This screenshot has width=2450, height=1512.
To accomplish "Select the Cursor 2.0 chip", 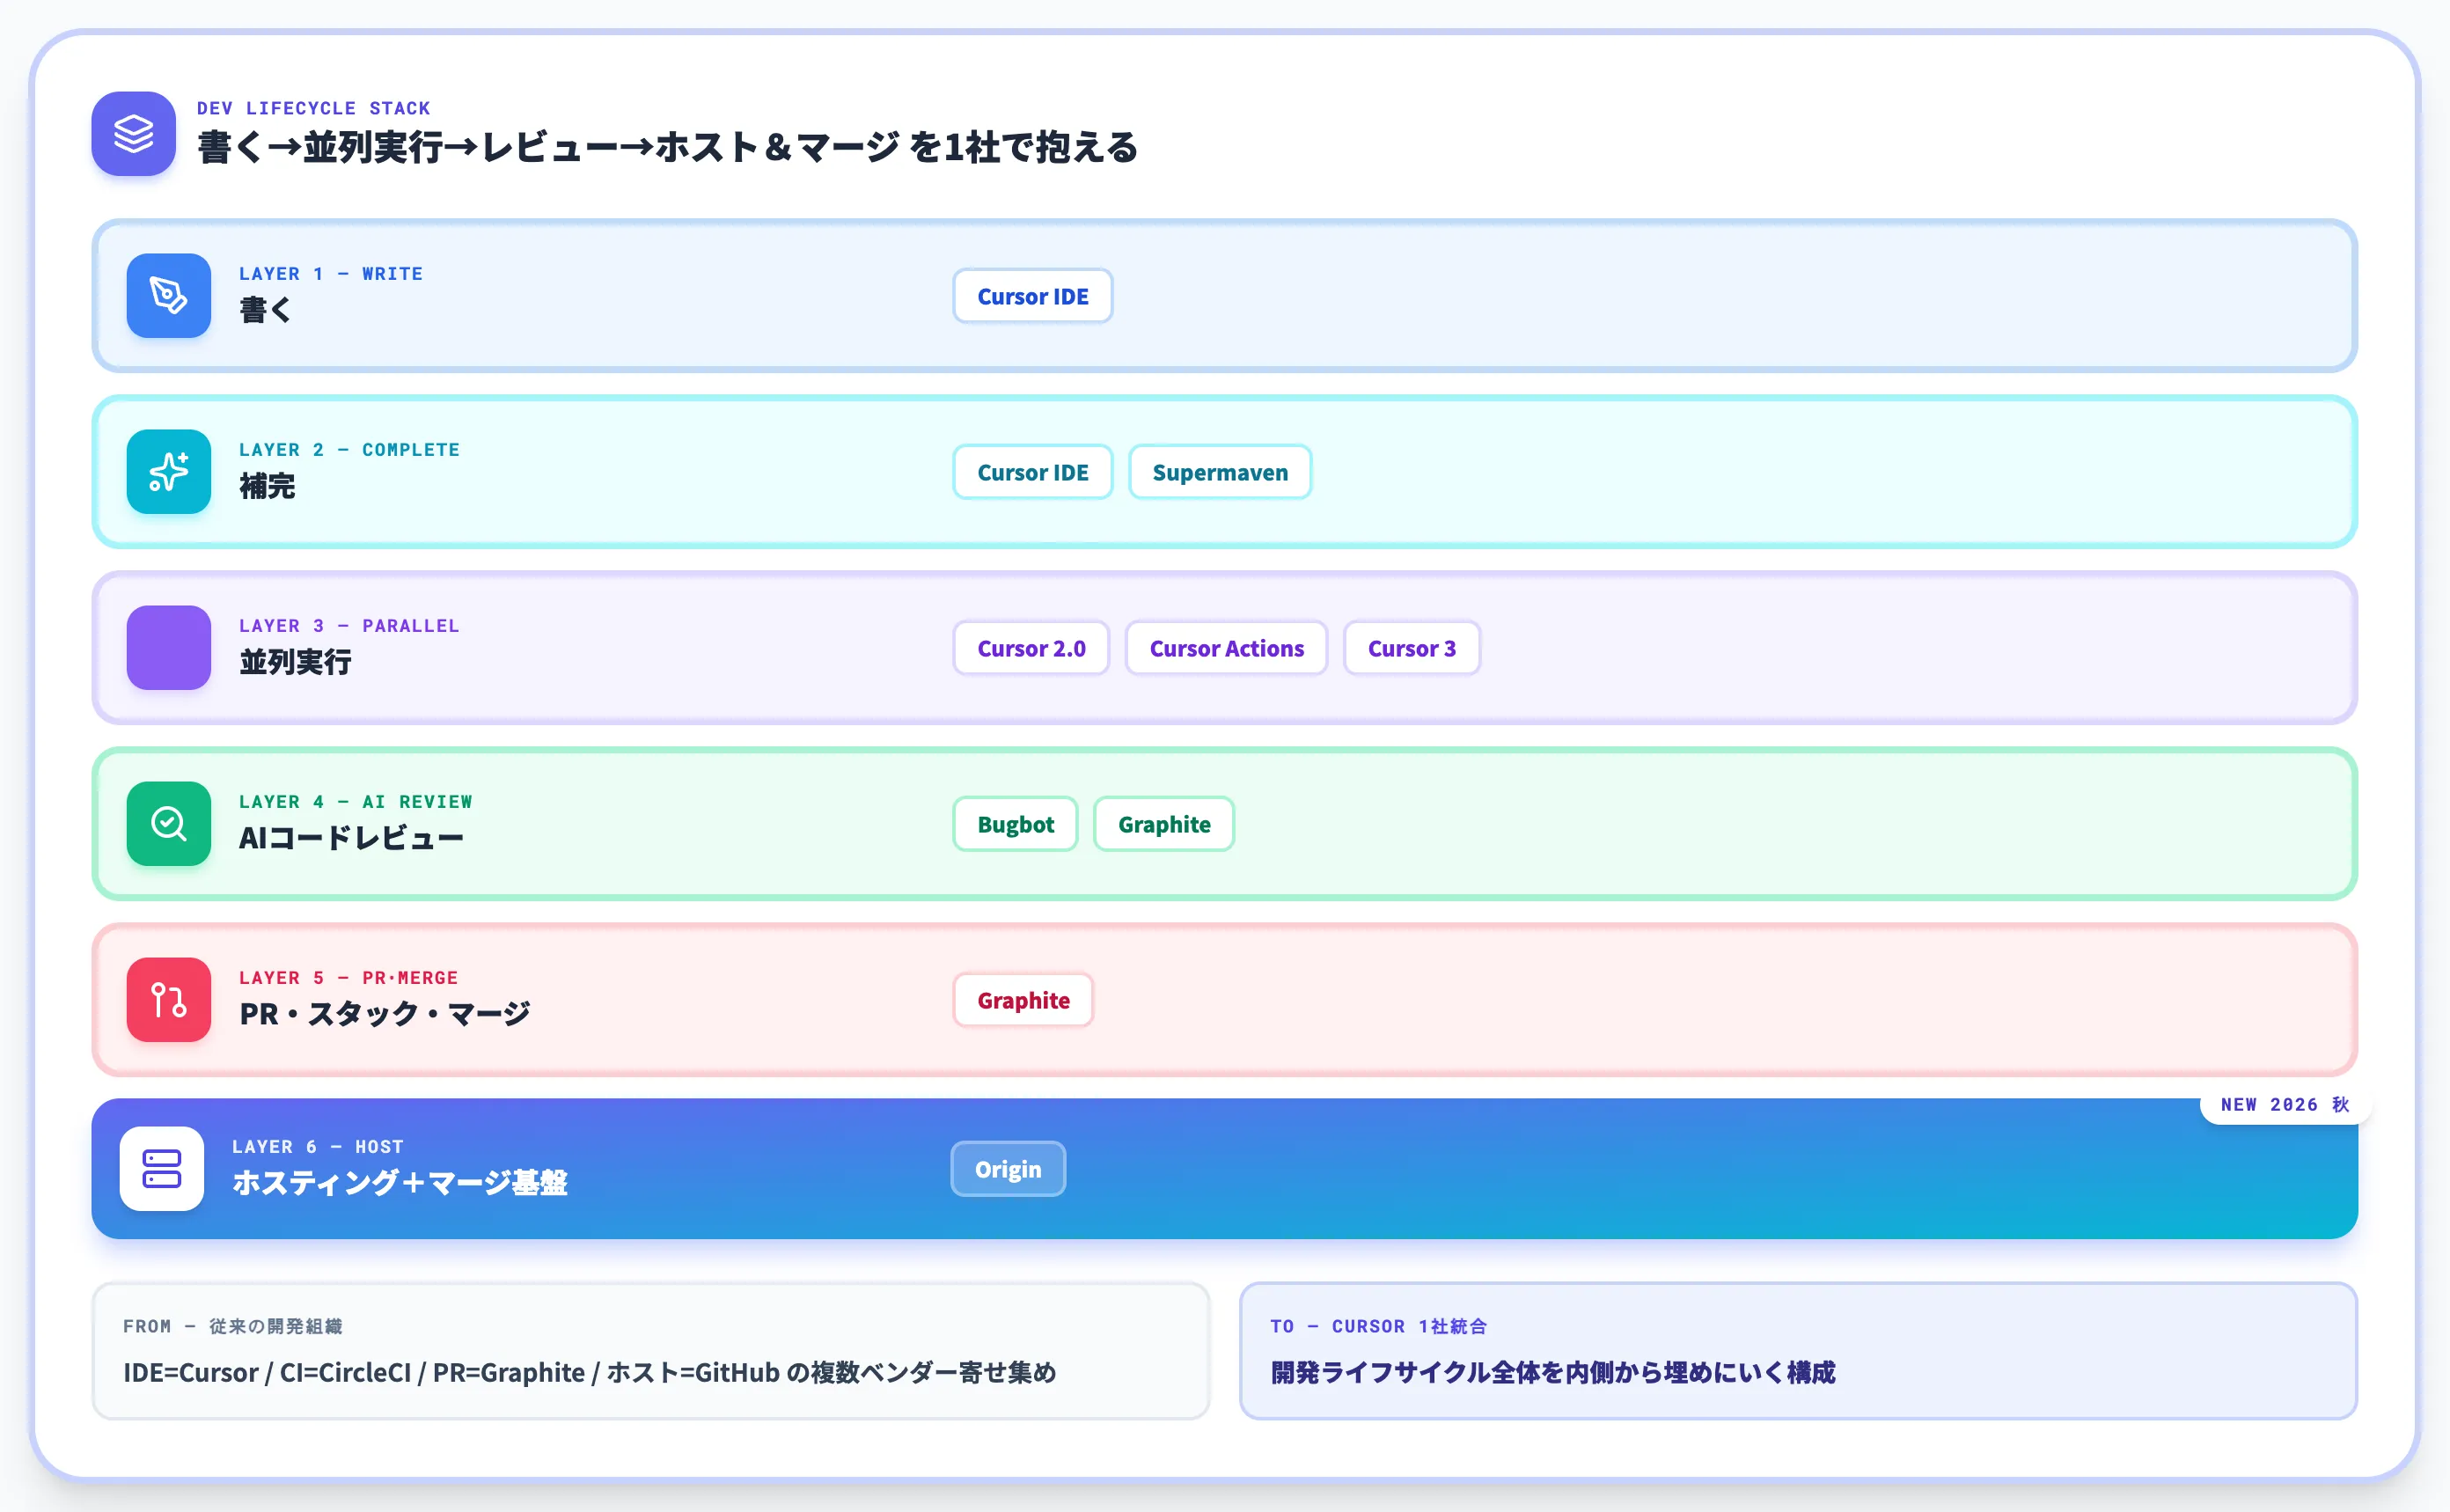I will coord(1031,648).
